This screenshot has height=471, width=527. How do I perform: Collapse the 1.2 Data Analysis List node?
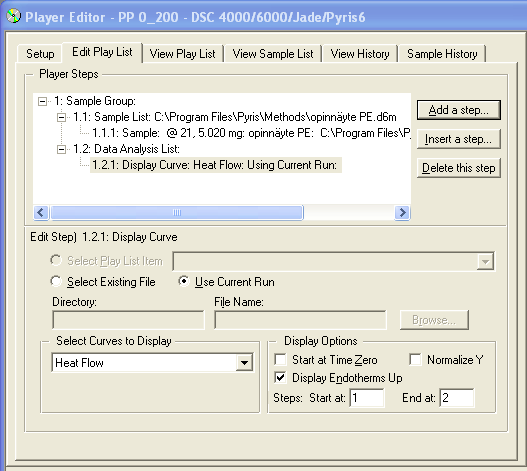tap(61, 149)
